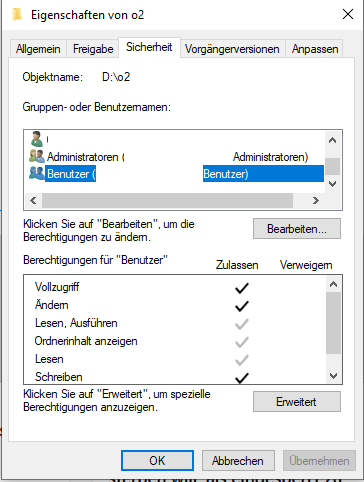
Task: Click user list scroll down arrow
Action: coord(332,184)
